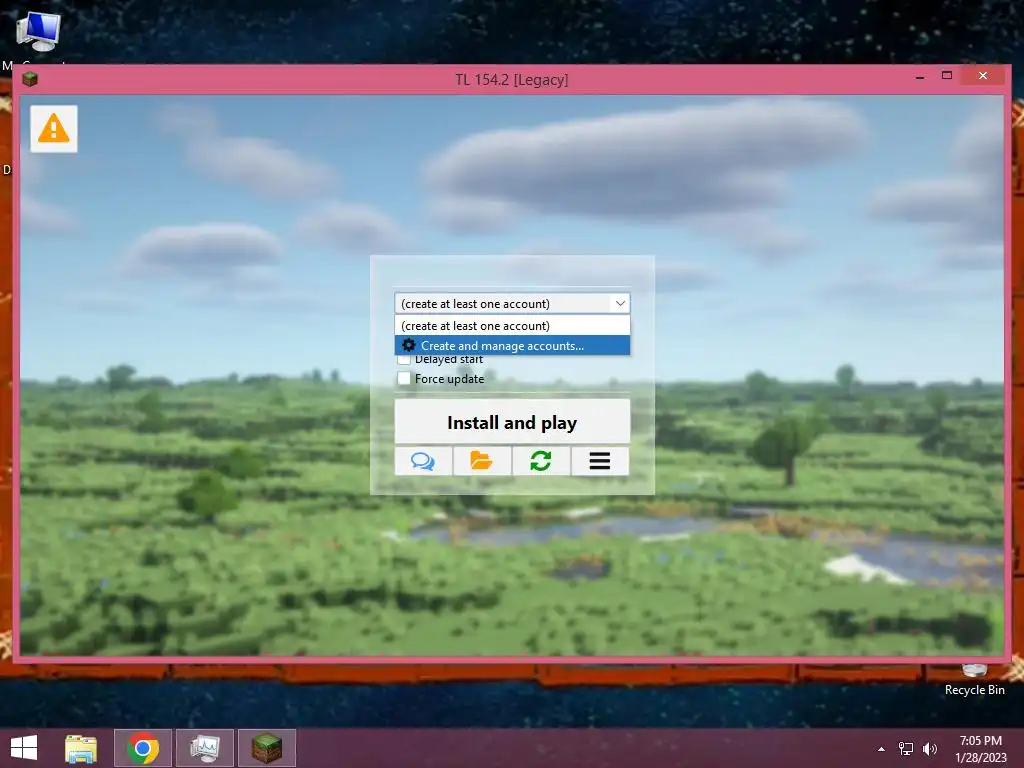Click the Install and play button

point(512,422)
